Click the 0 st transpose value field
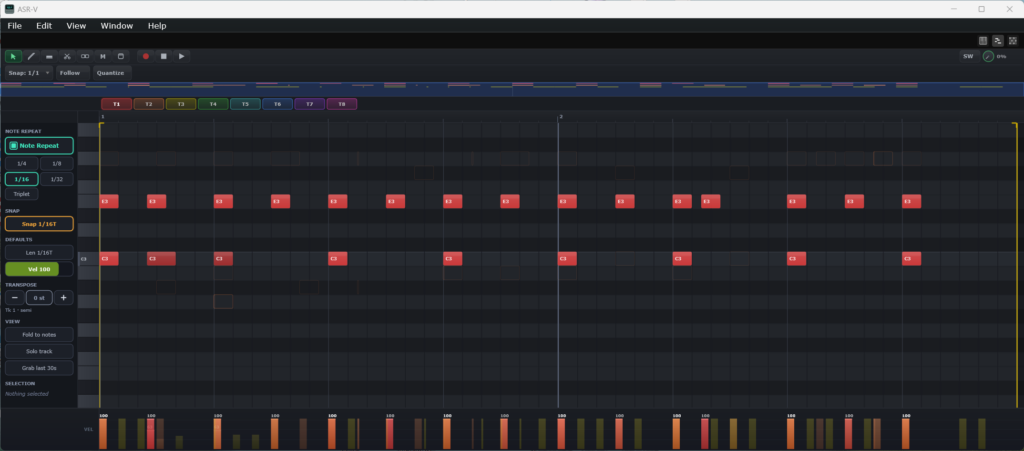Screen dimensions: 1024x451 pyautogui.click(x=39, y=298)
